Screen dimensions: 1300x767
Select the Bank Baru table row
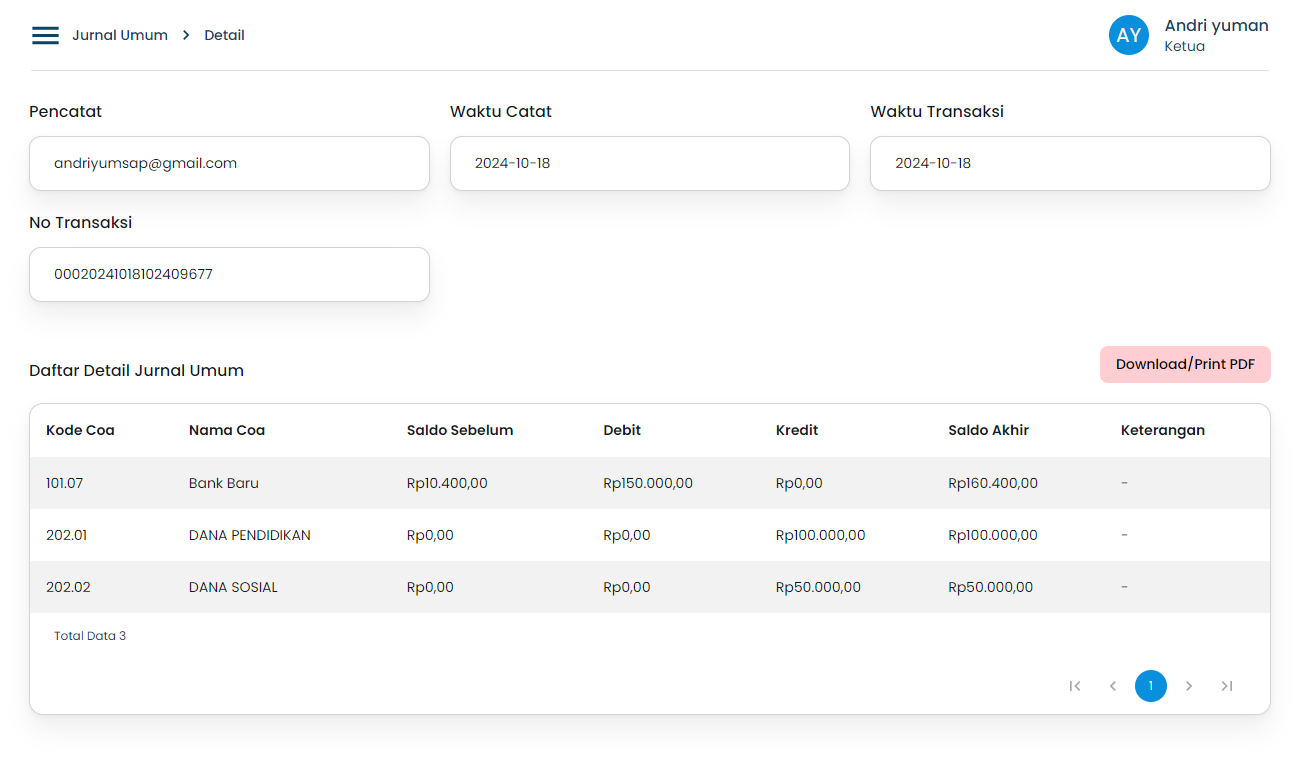tap(223, 483)
